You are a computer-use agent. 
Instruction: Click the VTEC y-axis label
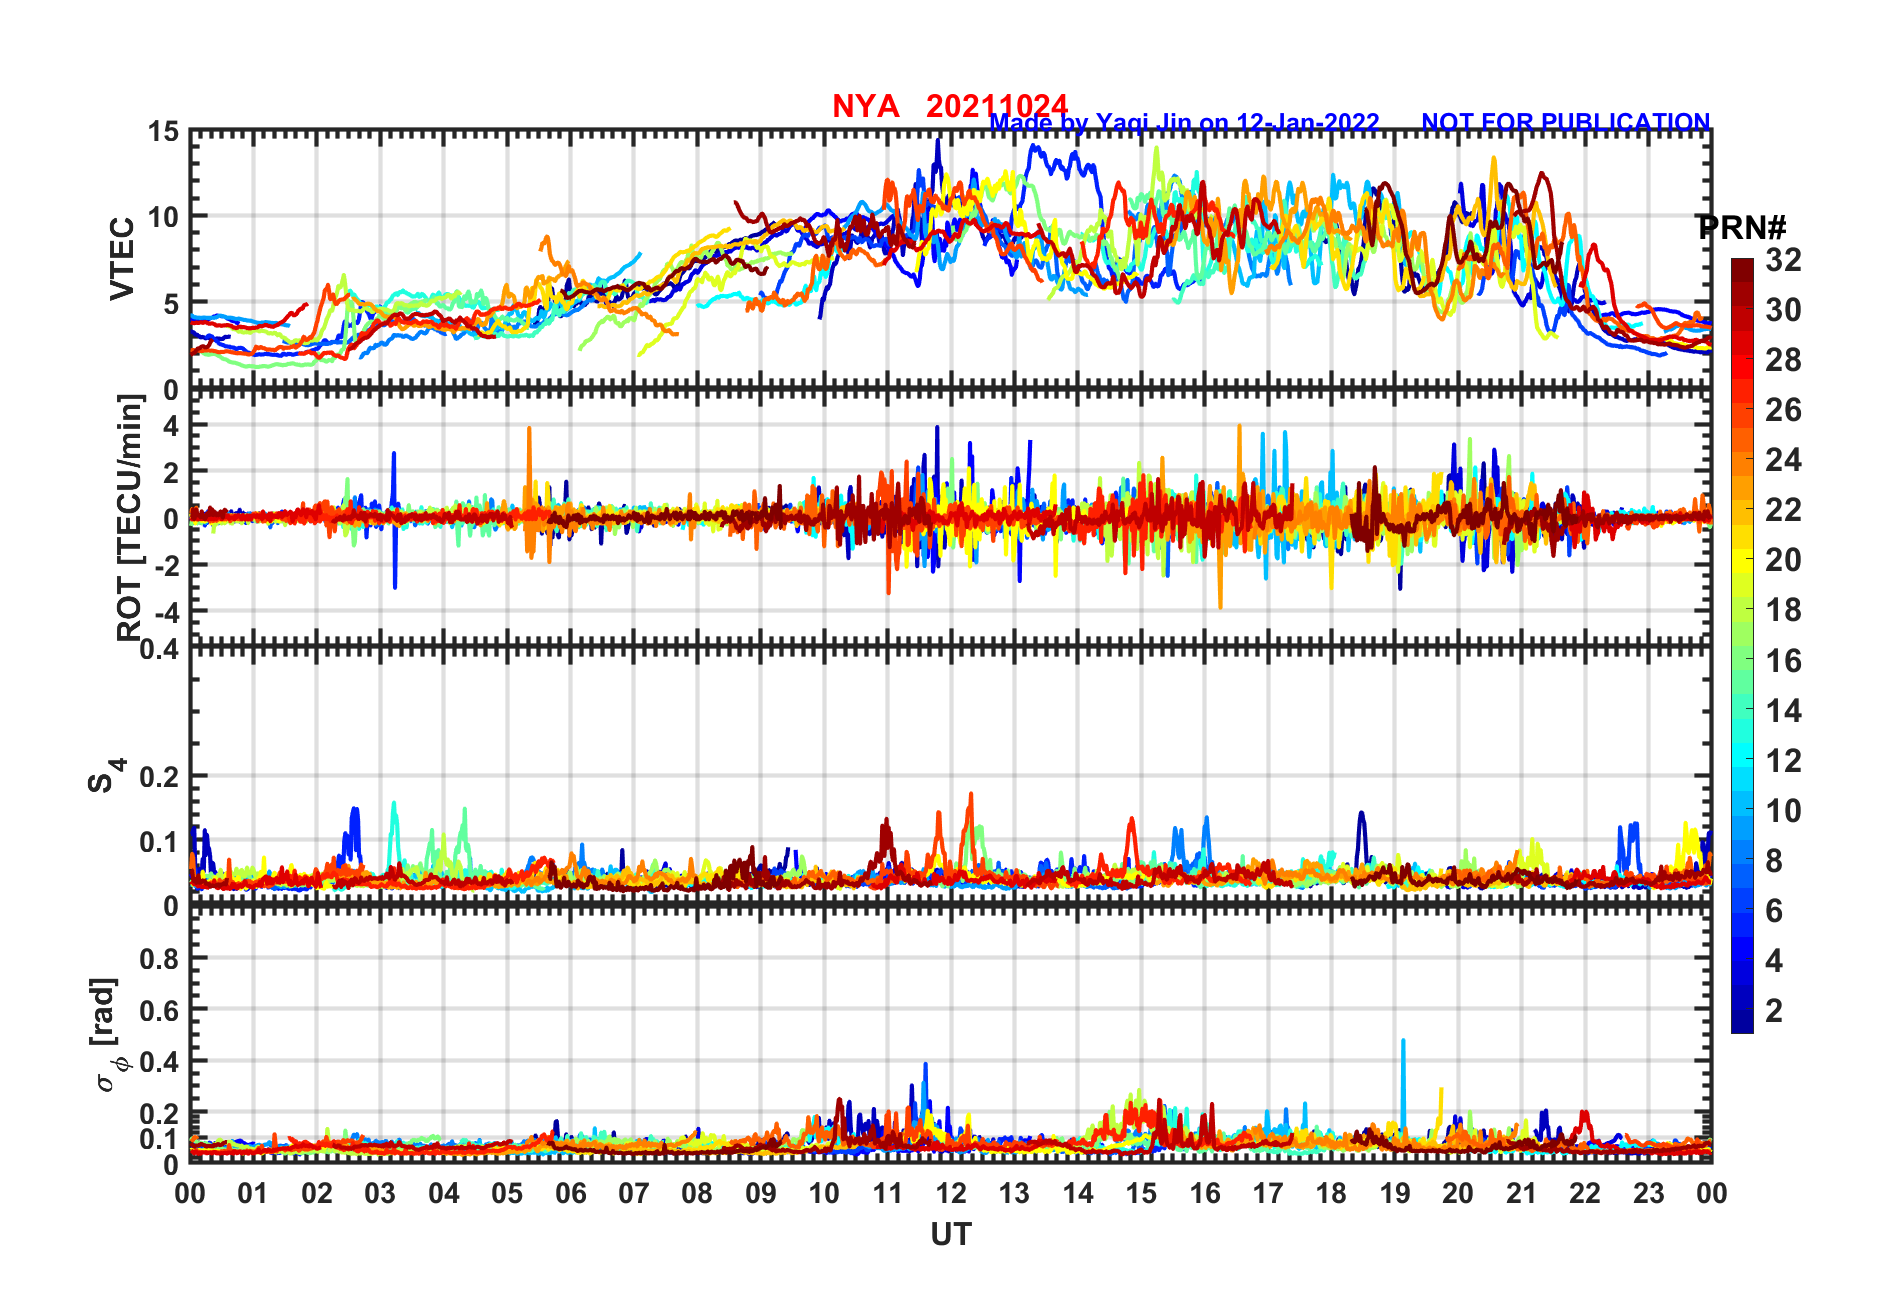coord(122,258)
